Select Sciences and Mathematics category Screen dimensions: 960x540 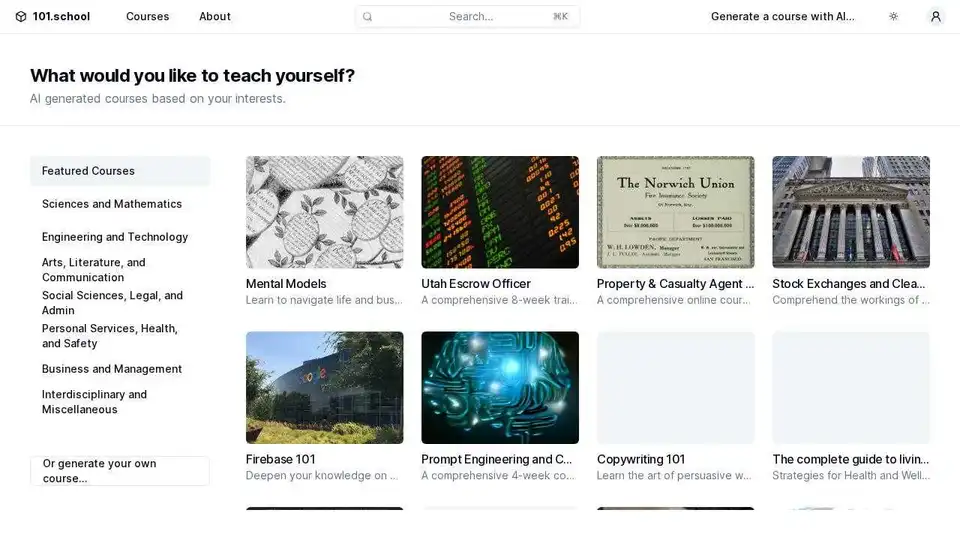(x=112, y=204)
